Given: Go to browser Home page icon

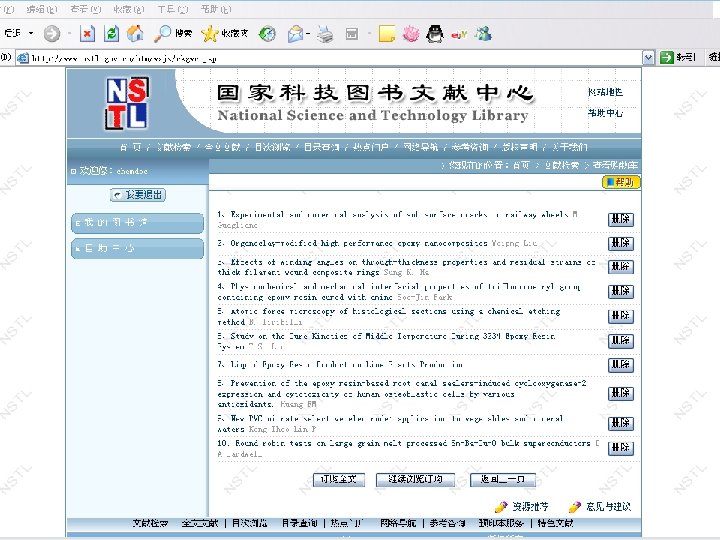Looking at the screenshot, I should (135, 34).
